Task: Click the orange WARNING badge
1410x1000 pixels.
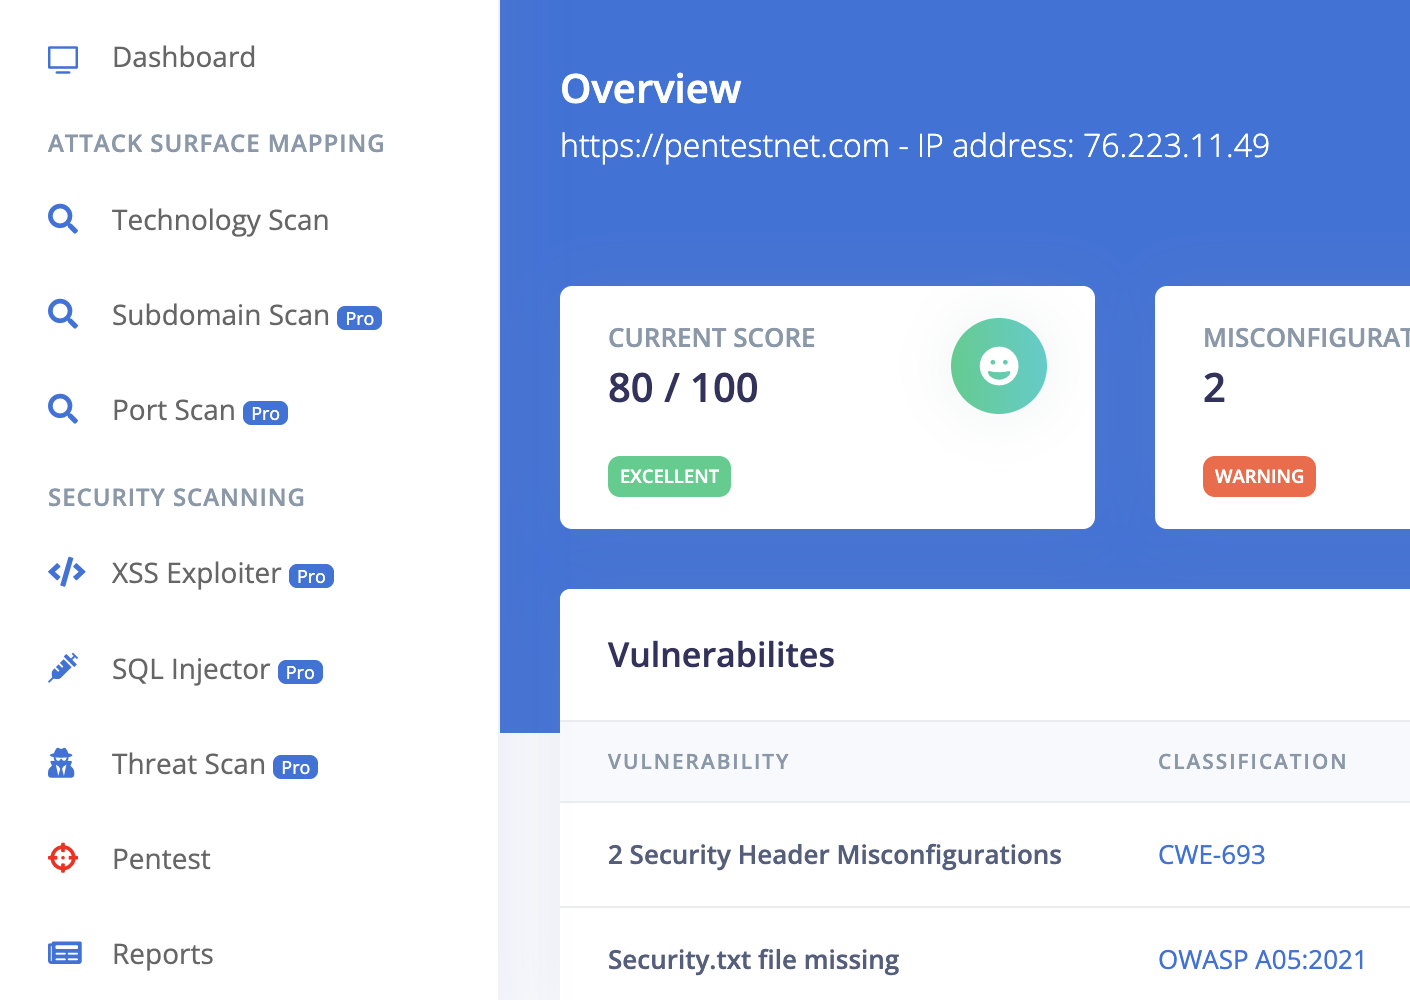Action: pos(1259,476)
